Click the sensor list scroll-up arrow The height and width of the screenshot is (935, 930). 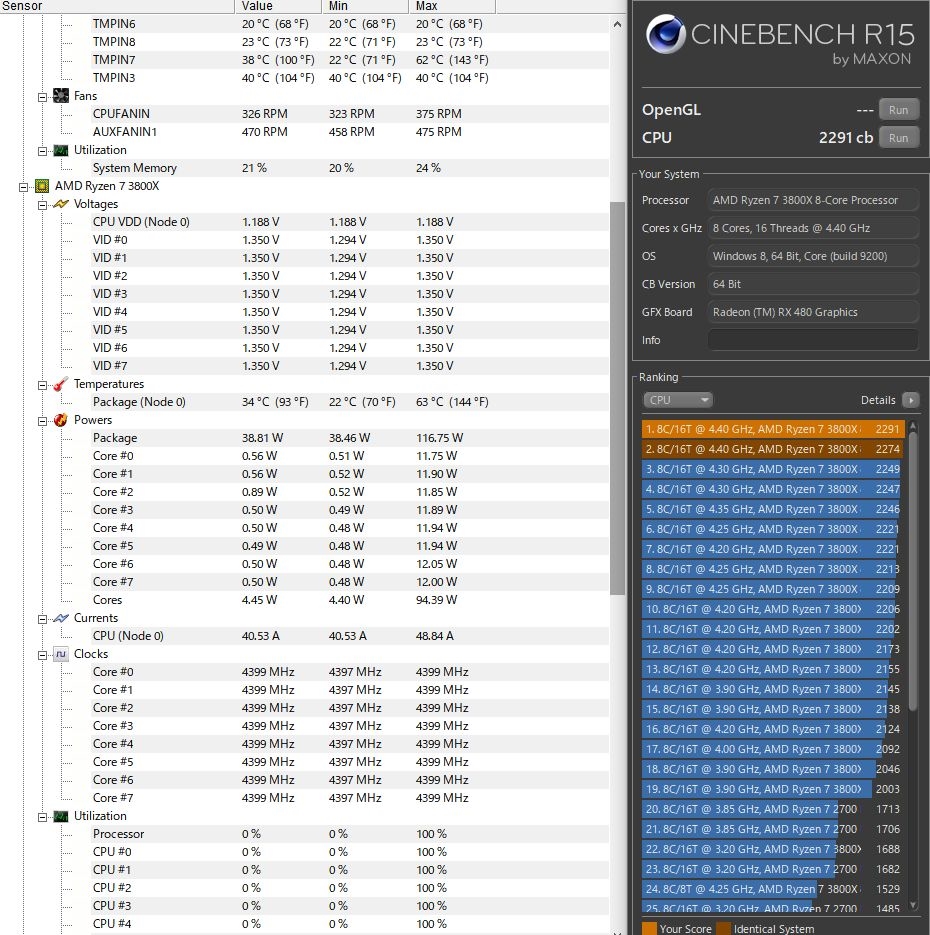click(x=617, y=24)
